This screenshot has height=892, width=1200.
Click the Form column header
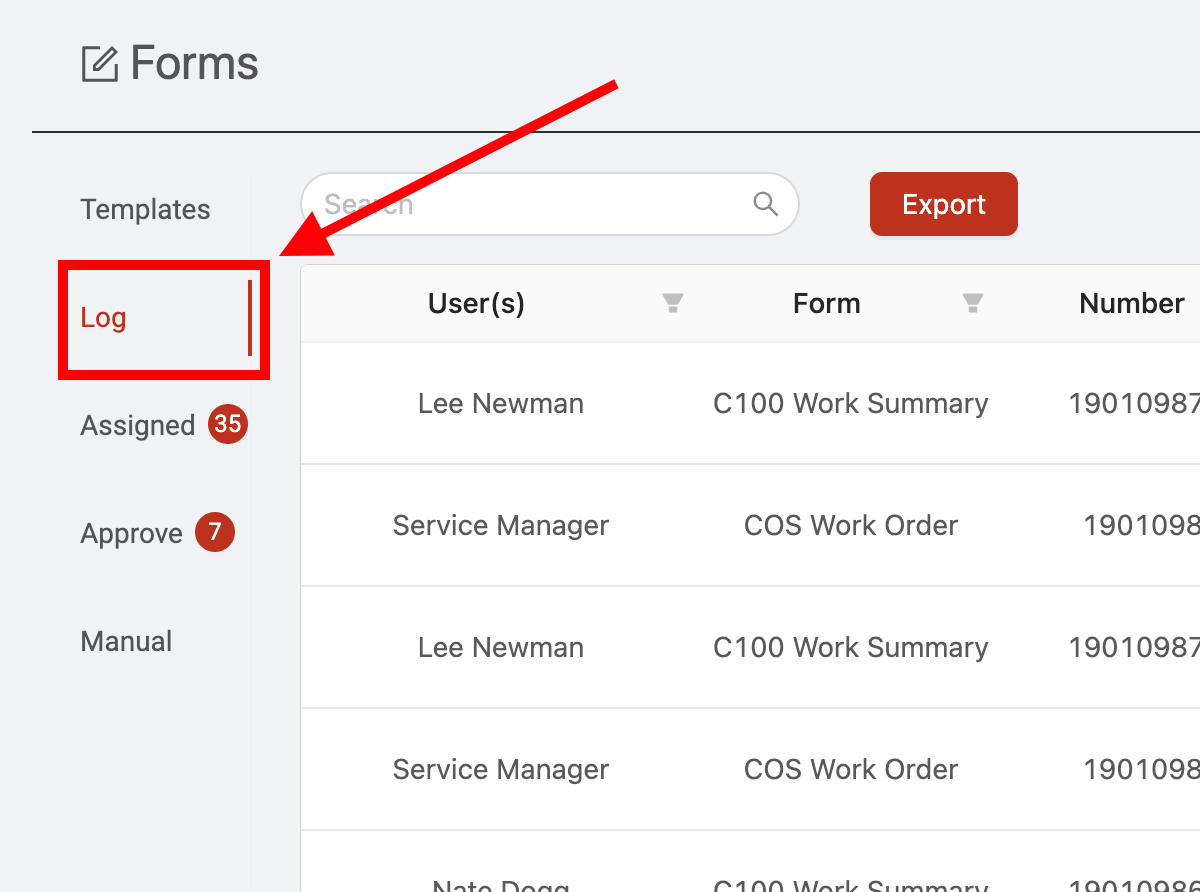pos(827,304)
